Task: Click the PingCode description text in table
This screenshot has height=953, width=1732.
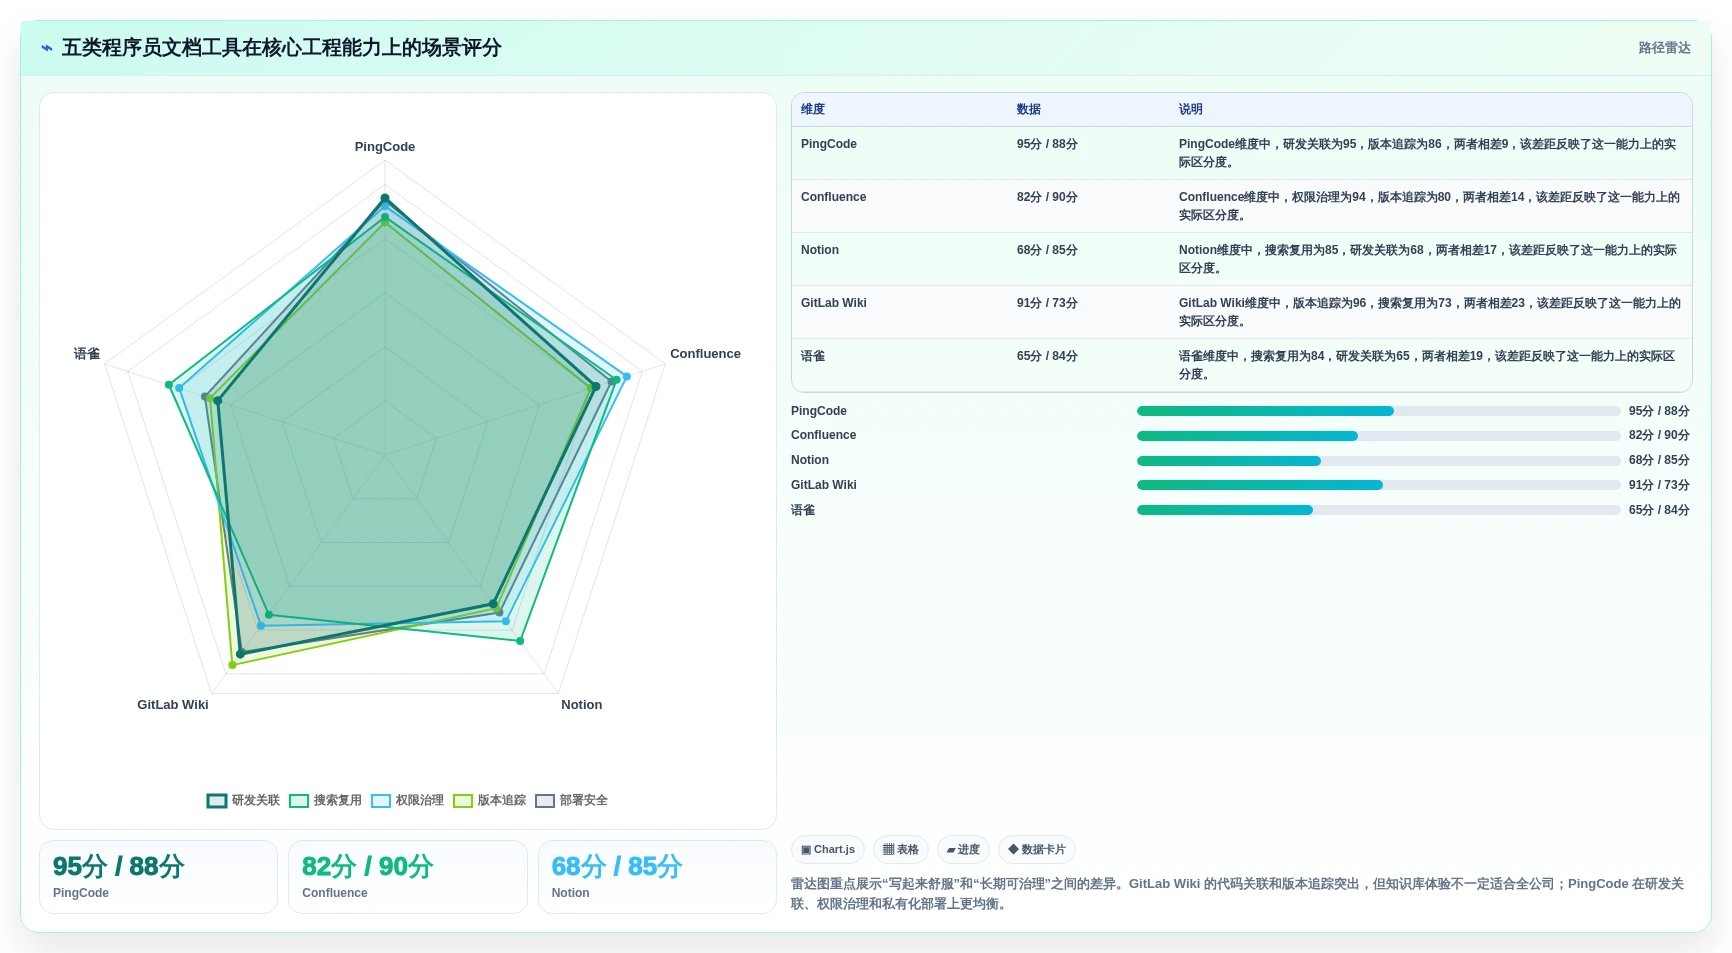Action: [x=1428, y=153]
